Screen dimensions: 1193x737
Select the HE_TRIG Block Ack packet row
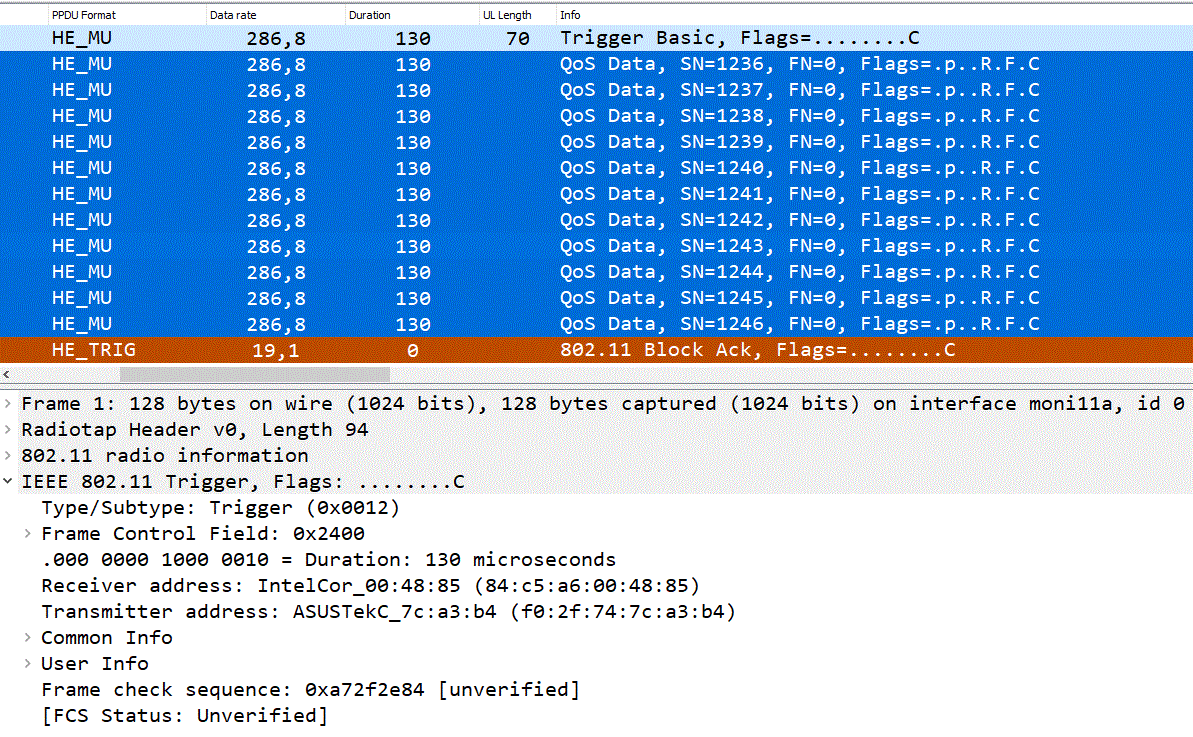click(400, 350)
